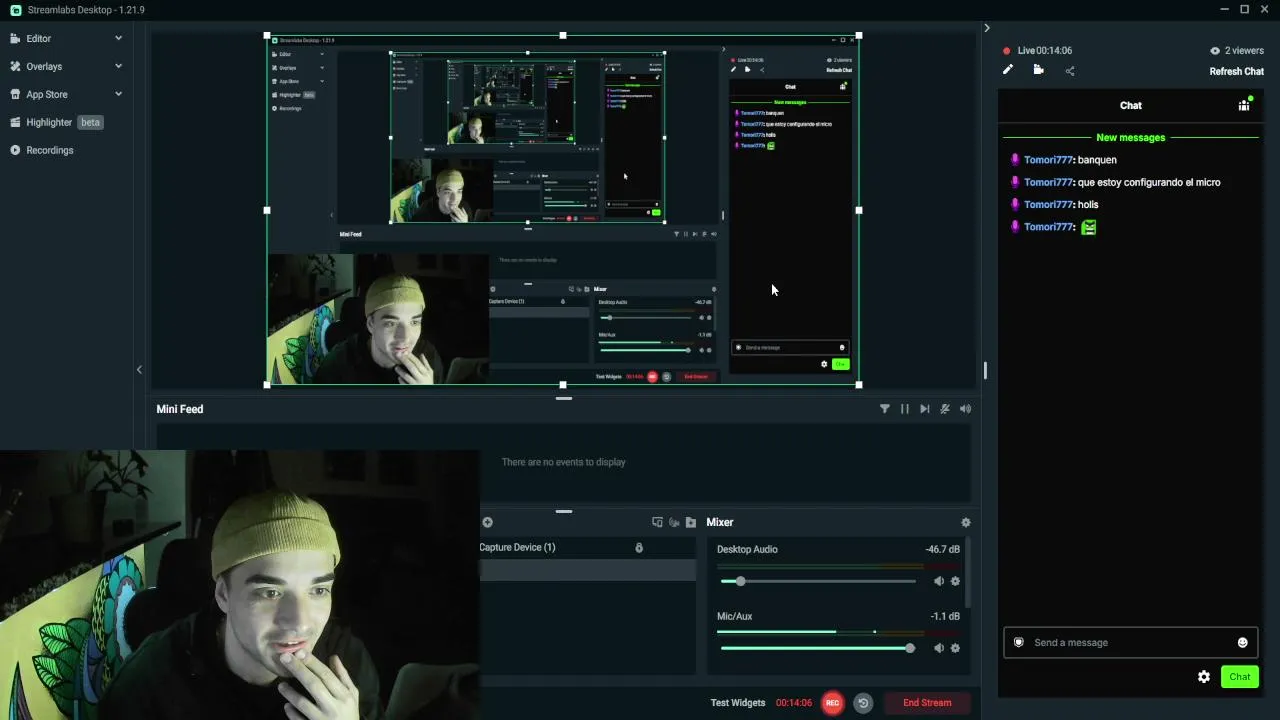Toggle recording with the REC button
The width and height of the screenshot is (1280, 720).
tap(832, 703)
